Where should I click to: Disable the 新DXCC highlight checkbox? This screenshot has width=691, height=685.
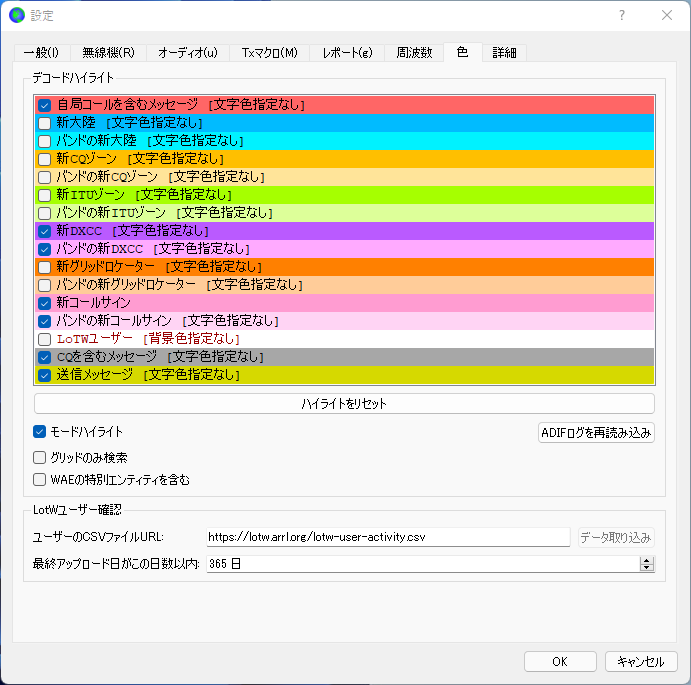click(x=45, y=231)
